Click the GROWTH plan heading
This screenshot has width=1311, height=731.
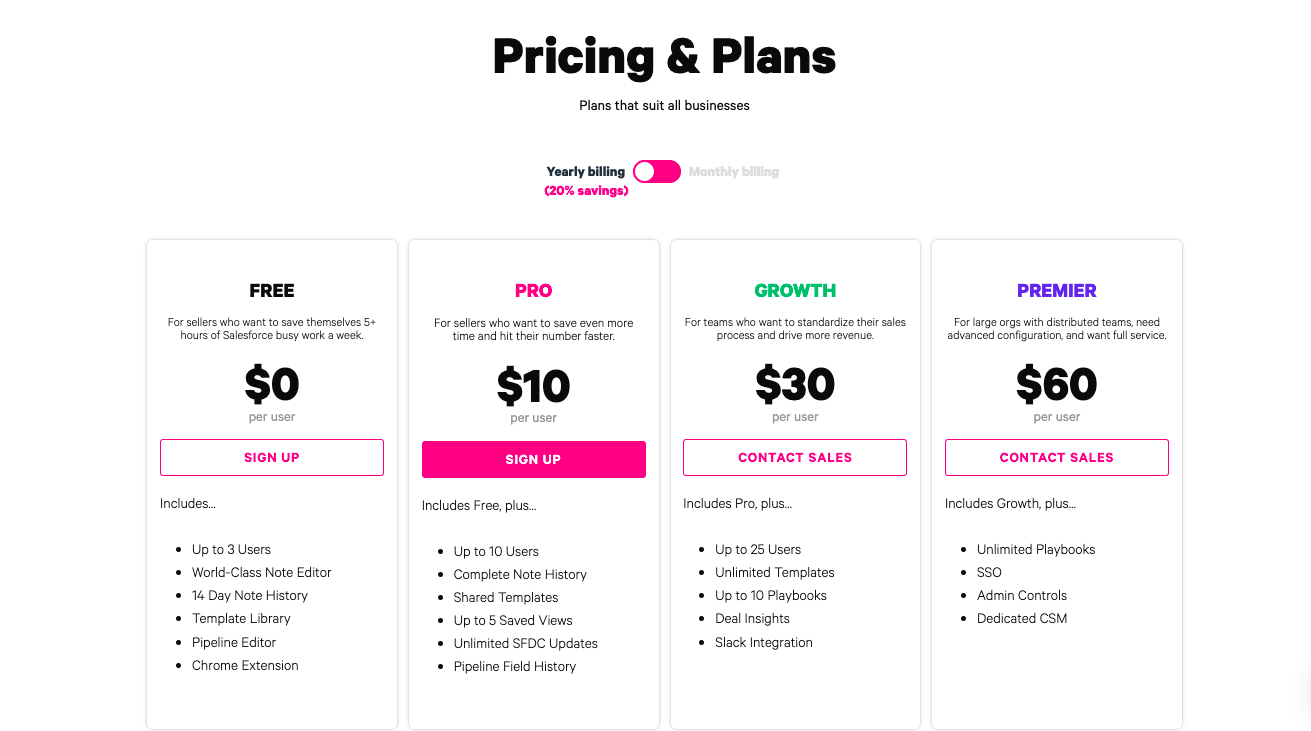pos(795,291)
